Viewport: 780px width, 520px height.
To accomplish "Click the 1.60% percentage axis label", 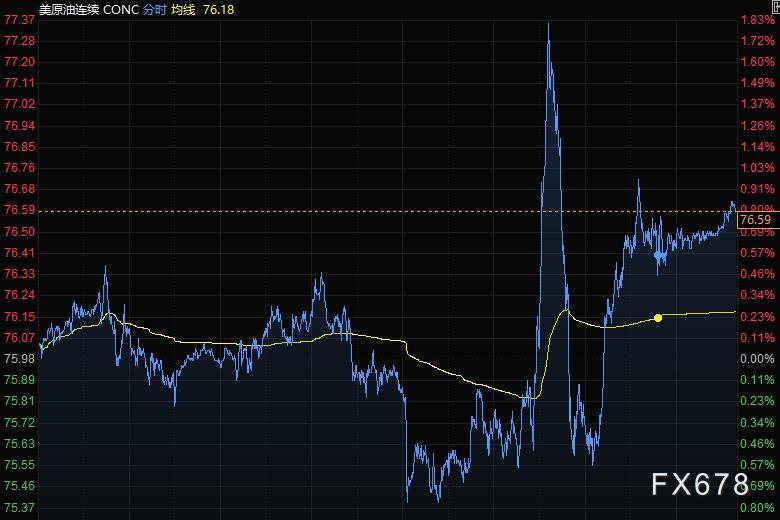I will coord(757,62).
